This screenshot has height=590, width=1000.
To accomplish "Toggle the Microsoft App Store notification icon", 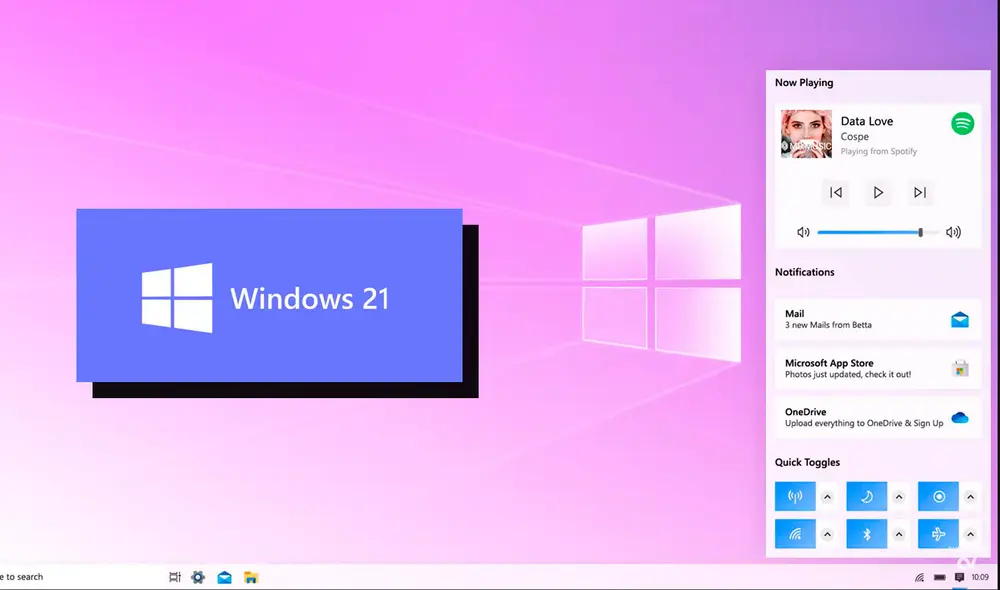I will click(x=961, y=367).
